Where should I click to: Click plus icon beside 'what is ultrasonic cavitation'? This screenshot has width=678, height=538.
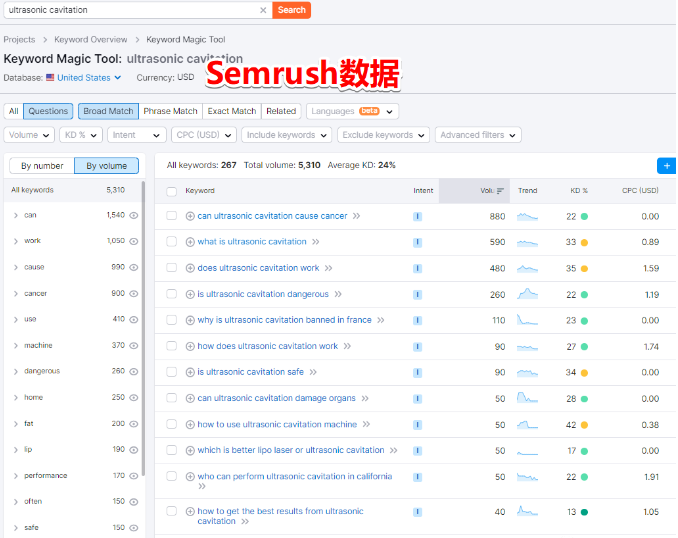coord(190,242)
